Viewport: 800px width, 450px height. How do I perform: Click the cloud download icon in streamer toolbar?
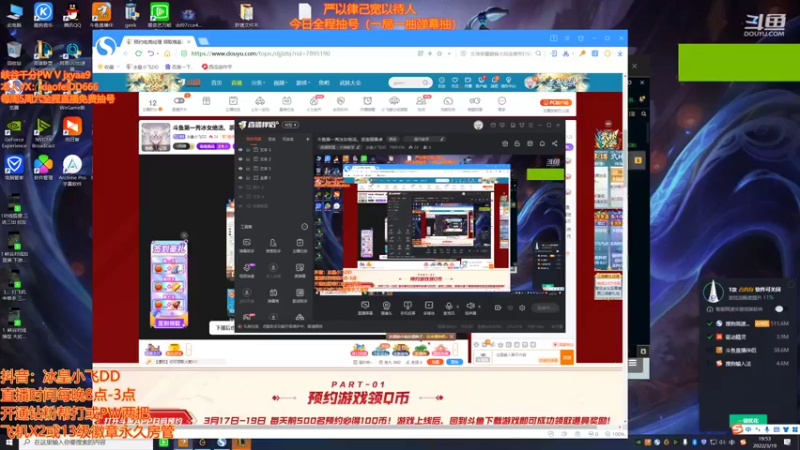[394, 101]
